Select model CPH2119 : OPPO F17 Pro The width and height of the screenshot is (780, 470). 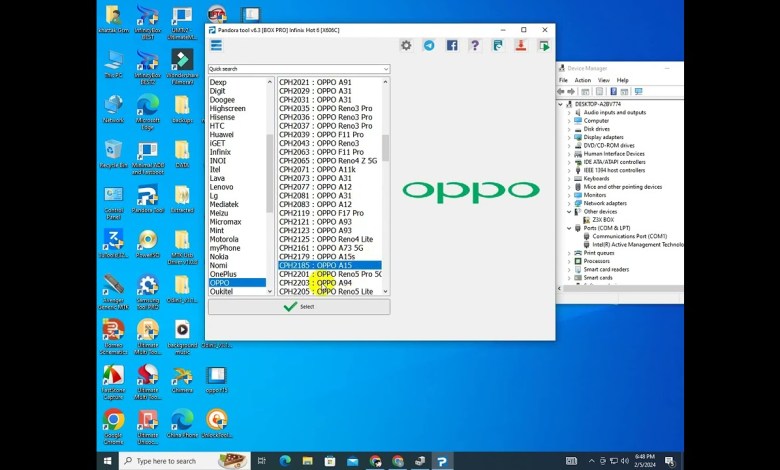click(x=321, y=213)
